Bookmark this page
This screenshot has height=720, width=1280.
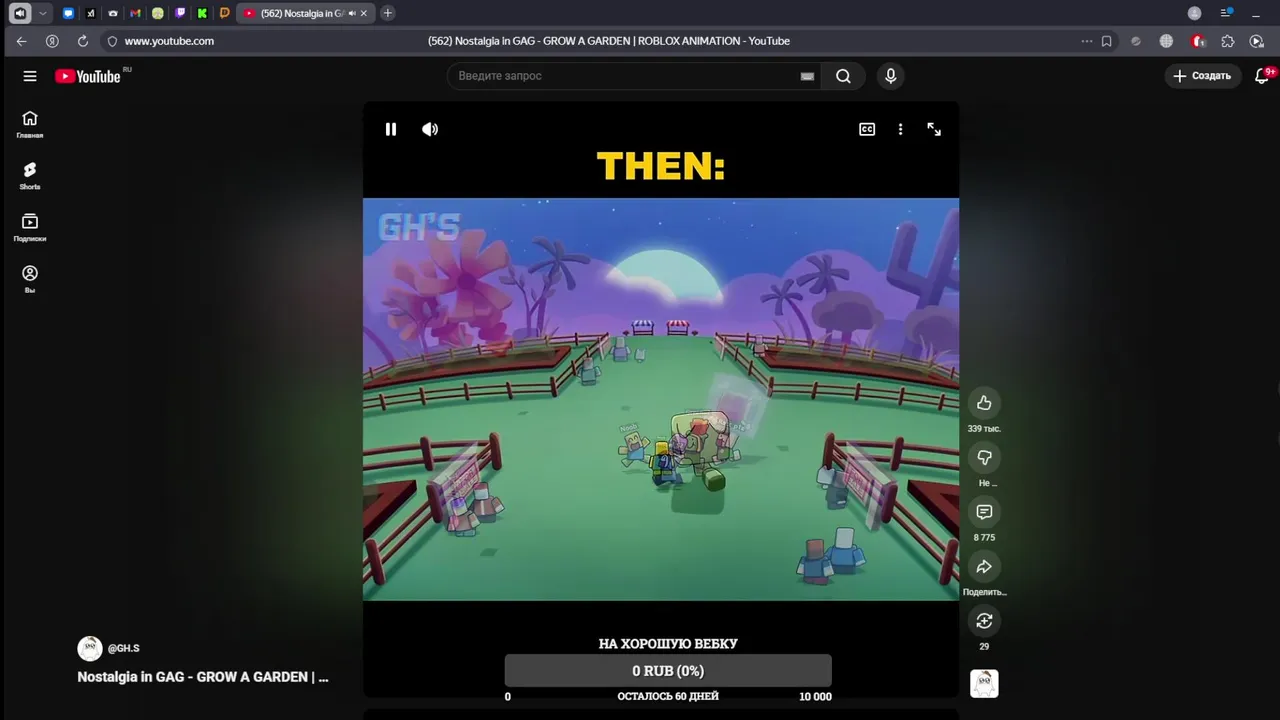click(1107, 41)
